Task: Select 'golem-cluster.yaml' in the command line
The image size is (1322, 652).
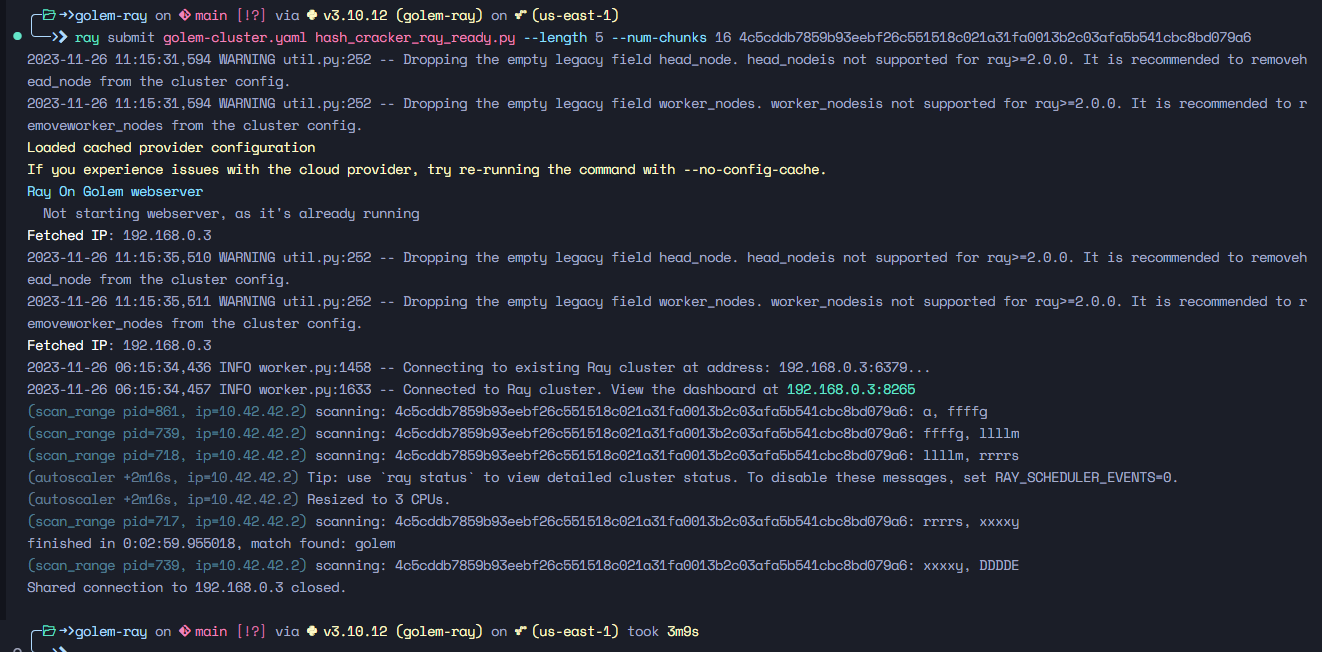Action: pyautogui.click(x=235, y=38)
